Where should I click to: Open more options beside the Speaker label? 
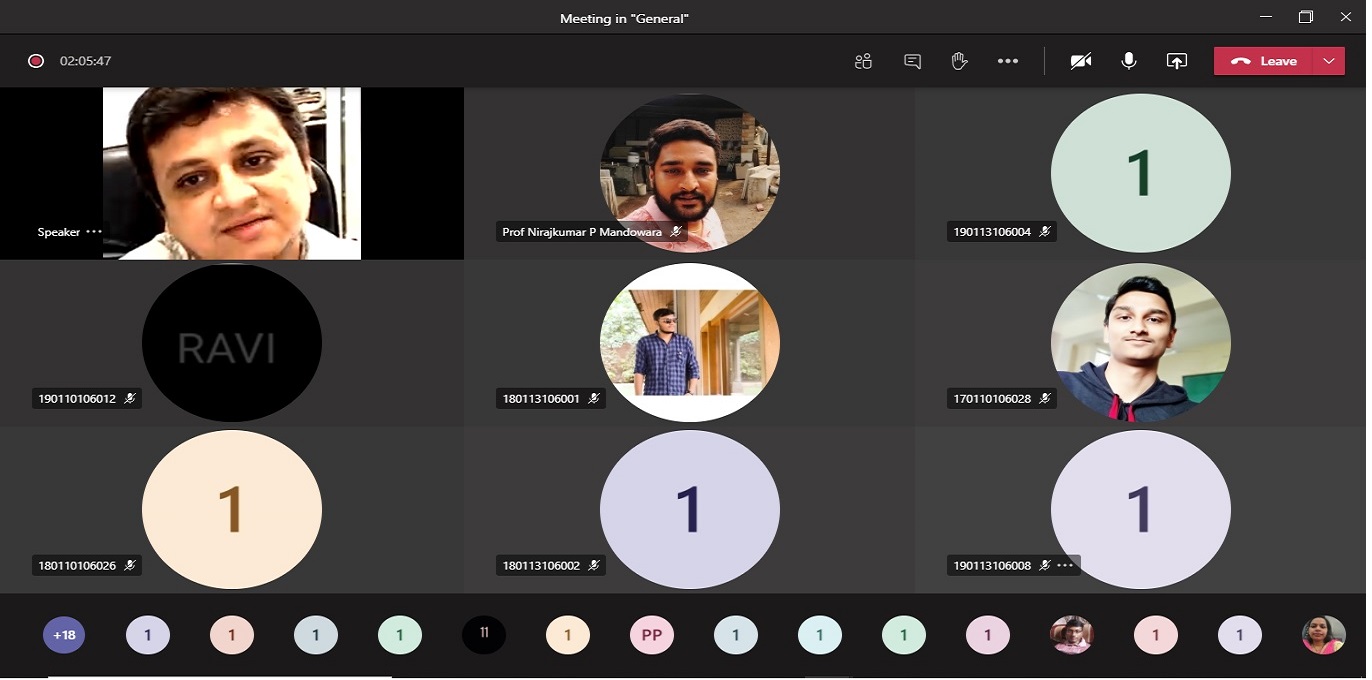(x=94, y=232)
